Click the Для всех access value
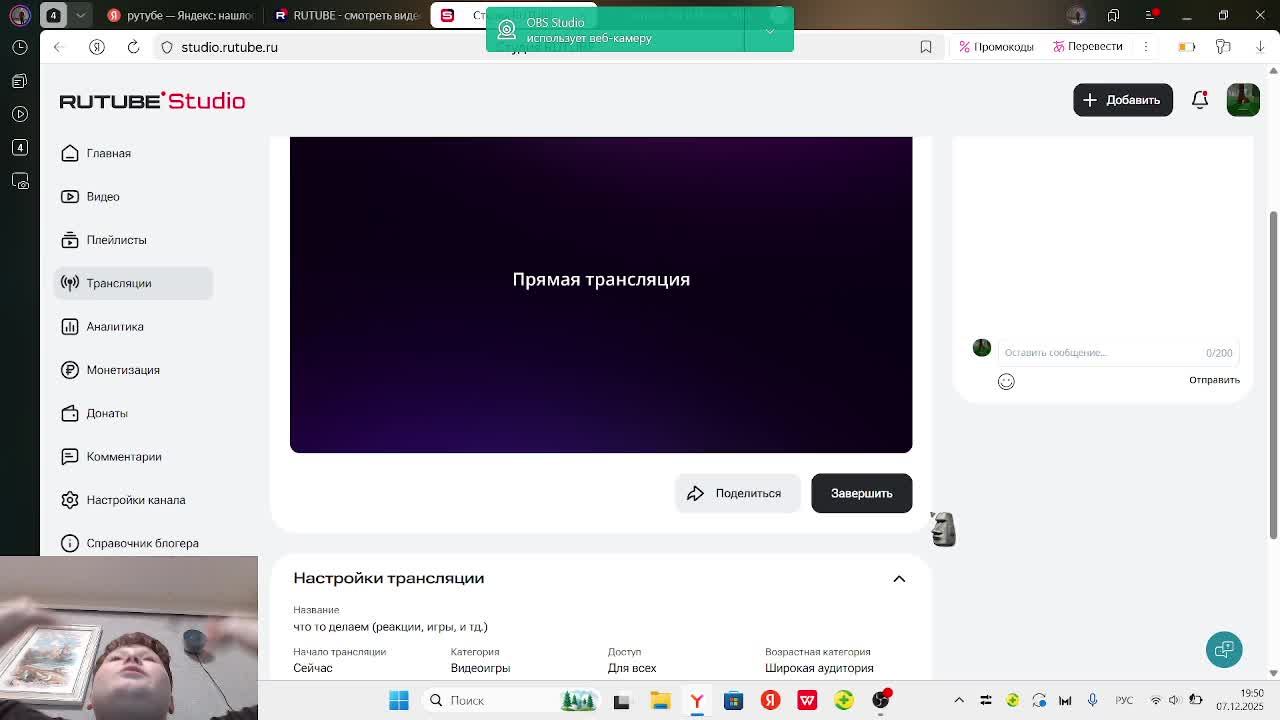The image size is (1280, 720). [x=632, y=668]
